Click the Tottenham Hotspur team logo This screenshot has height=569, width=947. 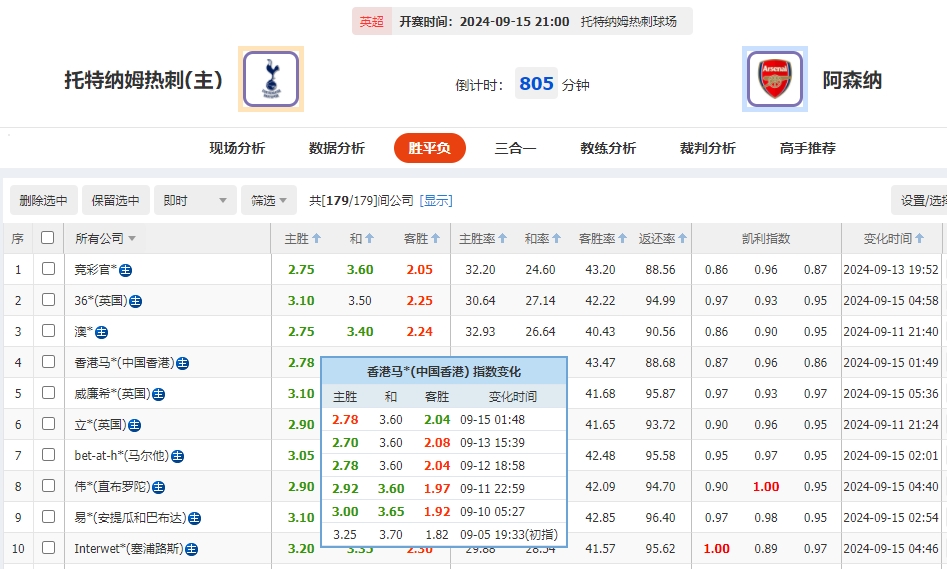(x=270, y=79)
